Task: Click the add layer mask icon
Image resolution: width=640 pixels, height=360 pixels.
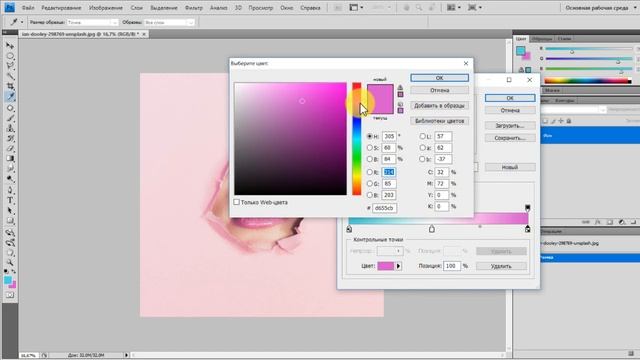Action: (609, 222)
